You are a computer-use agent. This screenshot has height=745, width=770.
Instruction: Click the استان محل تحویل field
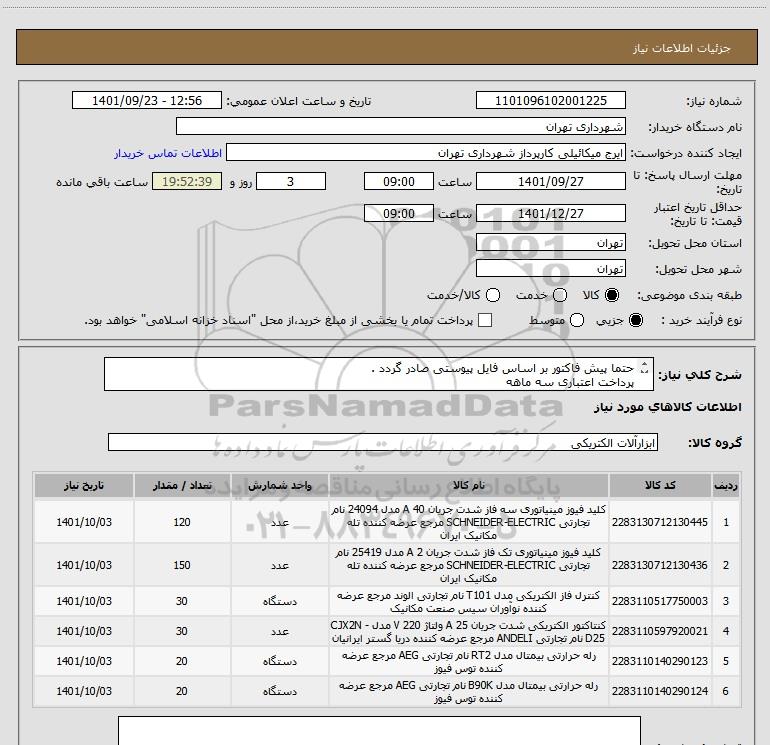pyautogui.click(x=550, y=242)
